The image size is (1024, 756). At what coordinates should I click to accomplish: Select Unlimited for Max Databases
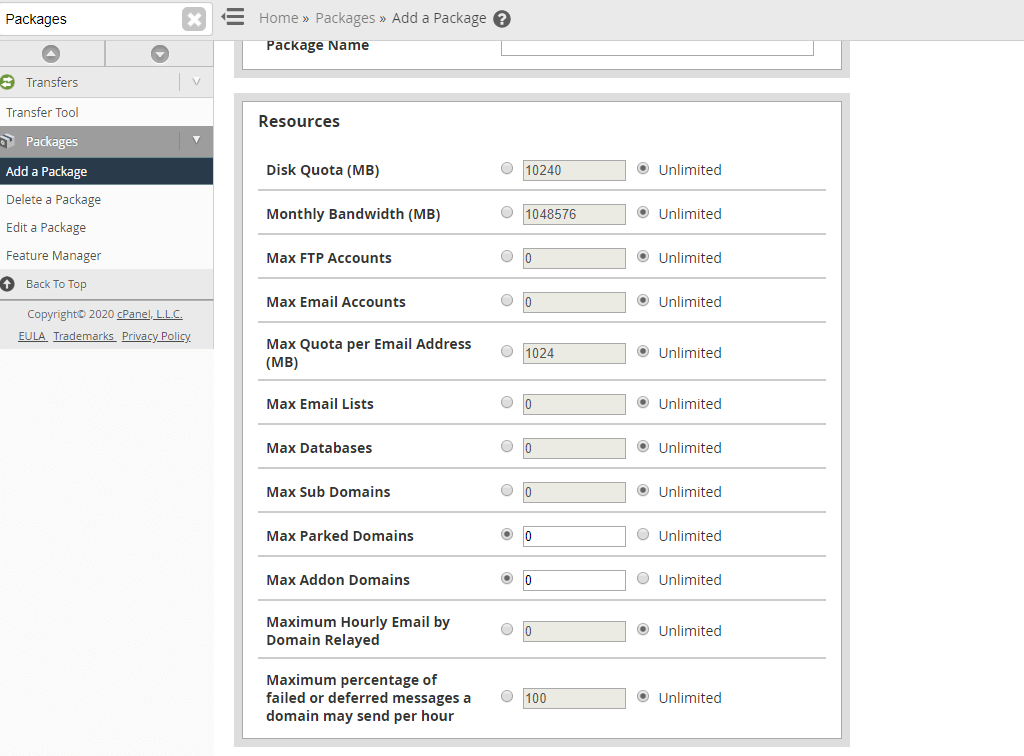(643, 447)
